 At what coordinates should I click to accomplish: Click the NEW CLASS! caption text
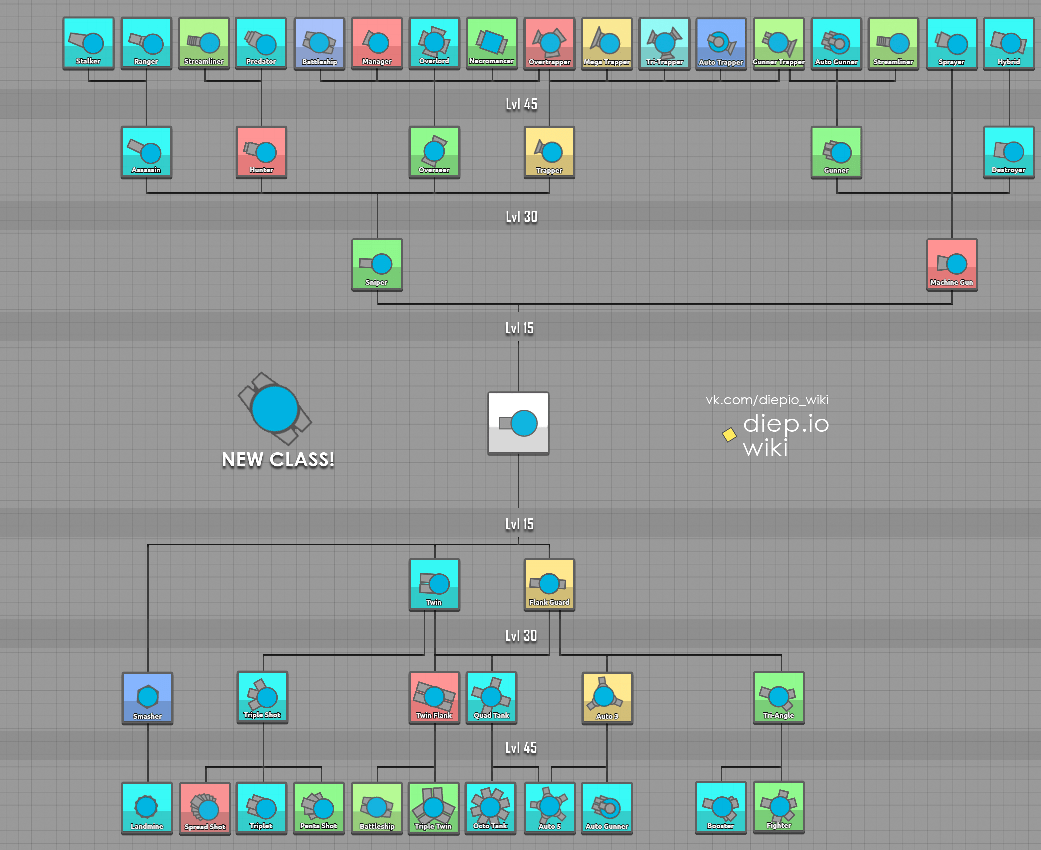click(x=278, y=460)
